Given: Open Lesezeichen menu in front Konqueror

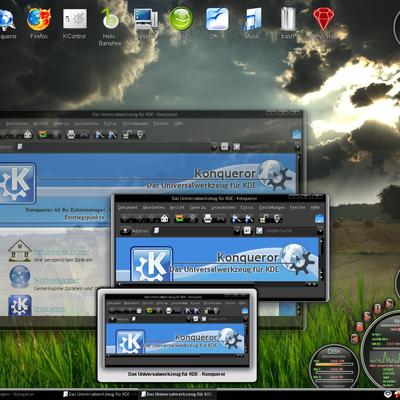Looking at the screenshot, I should point(223,208).
